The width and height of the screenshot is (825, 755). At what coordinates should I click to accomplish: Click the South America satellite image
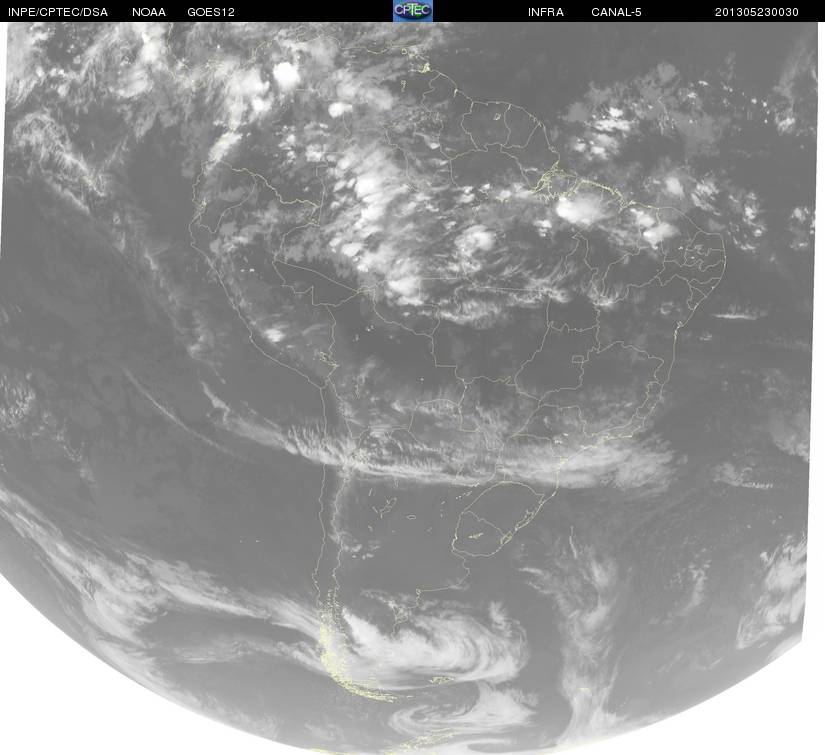[412, 388]
